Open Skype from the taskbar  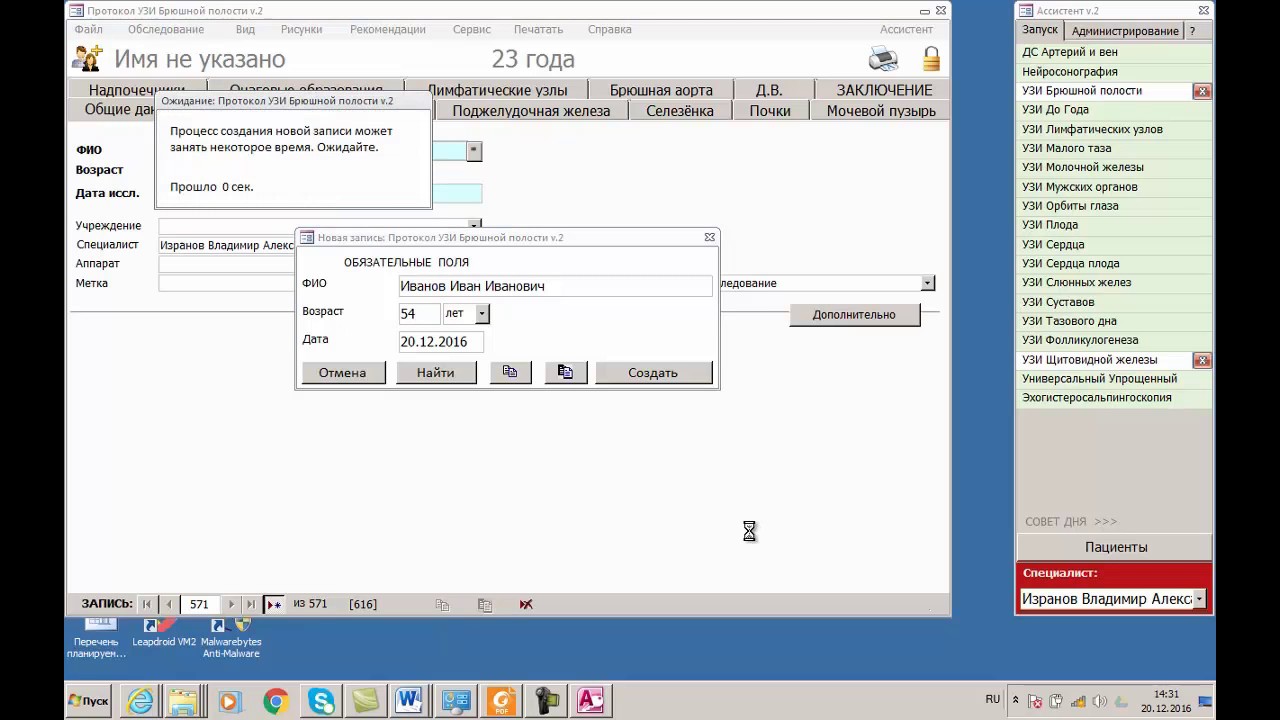tap(321, 701)
